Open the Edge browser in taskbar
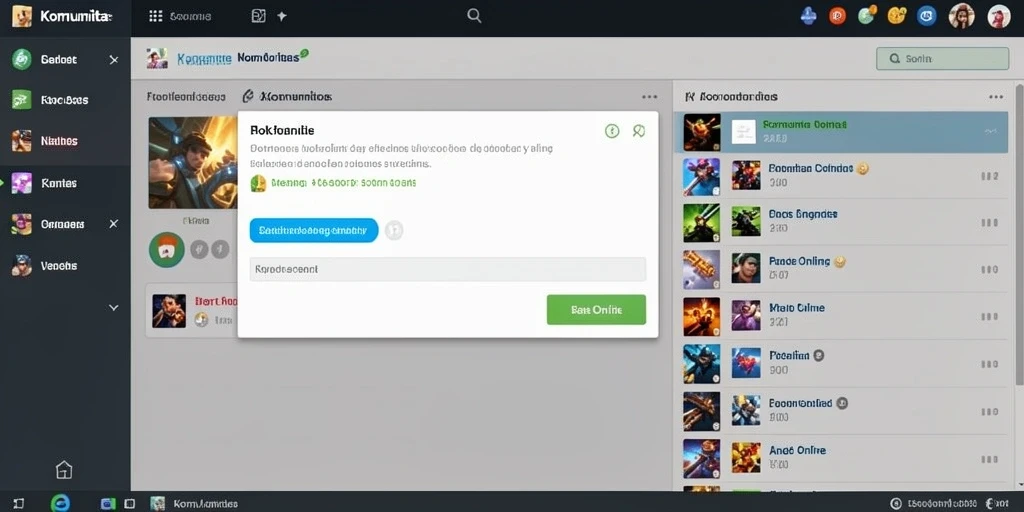Image resolution: width=1024 pixels, height=512 pixels. coord(60,503)
